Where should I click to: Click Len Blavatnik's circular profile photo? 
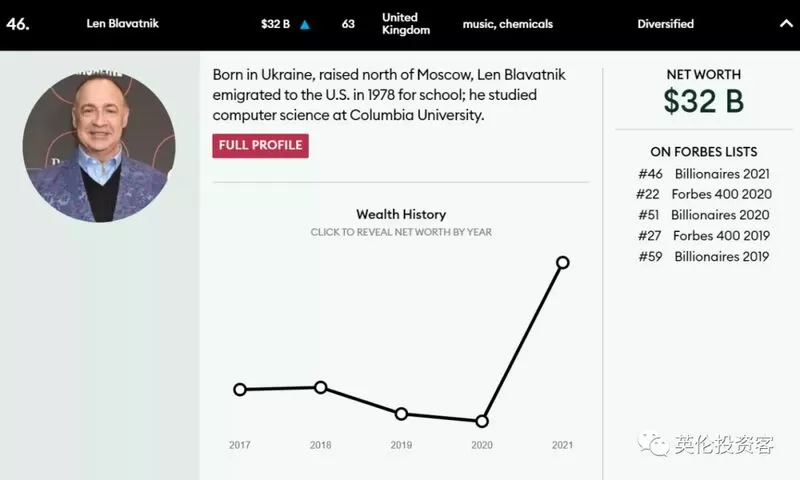point(99,146)
